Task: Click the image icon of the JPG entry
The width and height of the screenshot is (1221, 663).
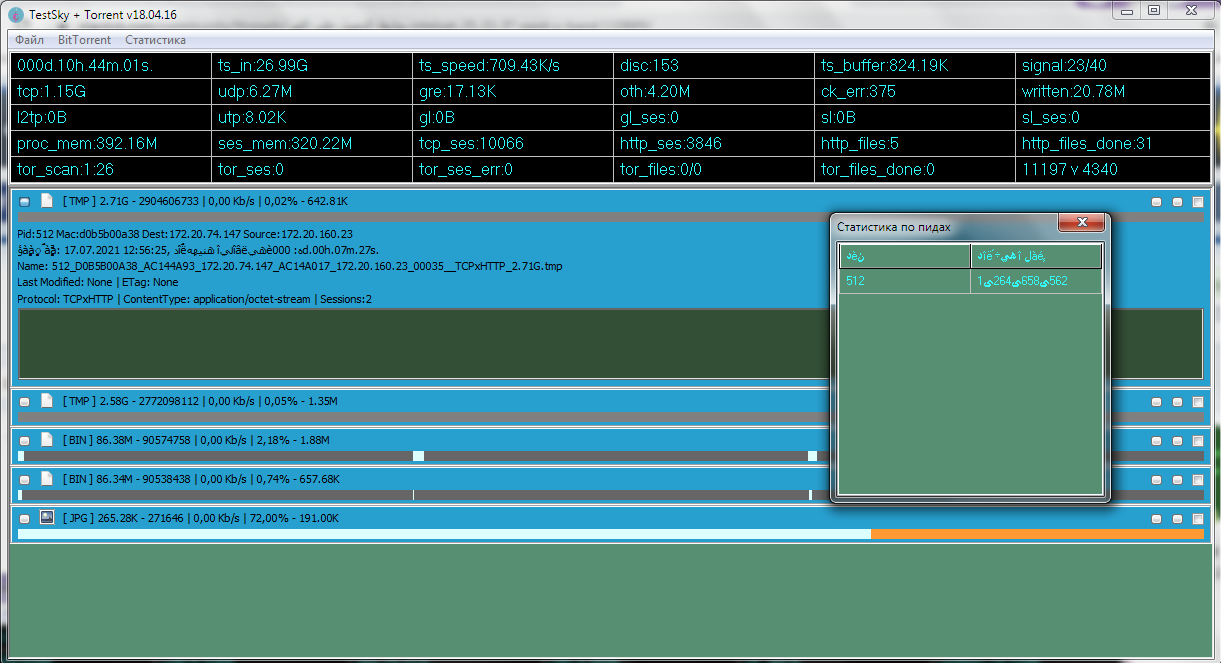Action: coord(46,518)
